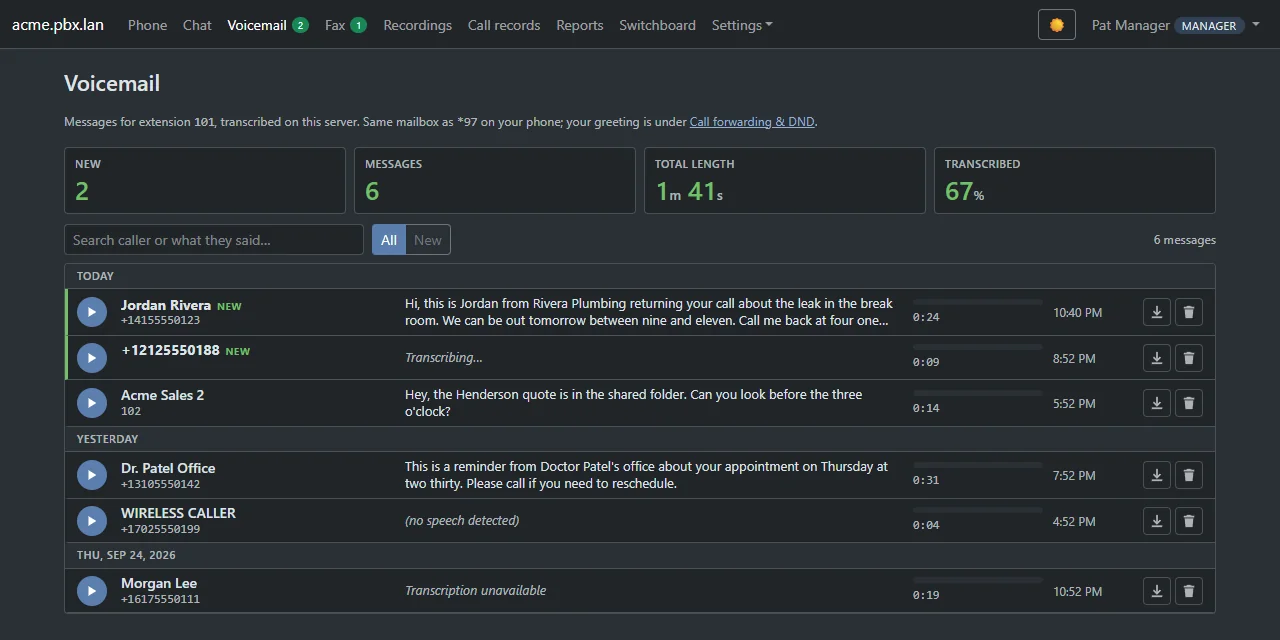Click 'Transcription unavailable' text

coord(476,591)
